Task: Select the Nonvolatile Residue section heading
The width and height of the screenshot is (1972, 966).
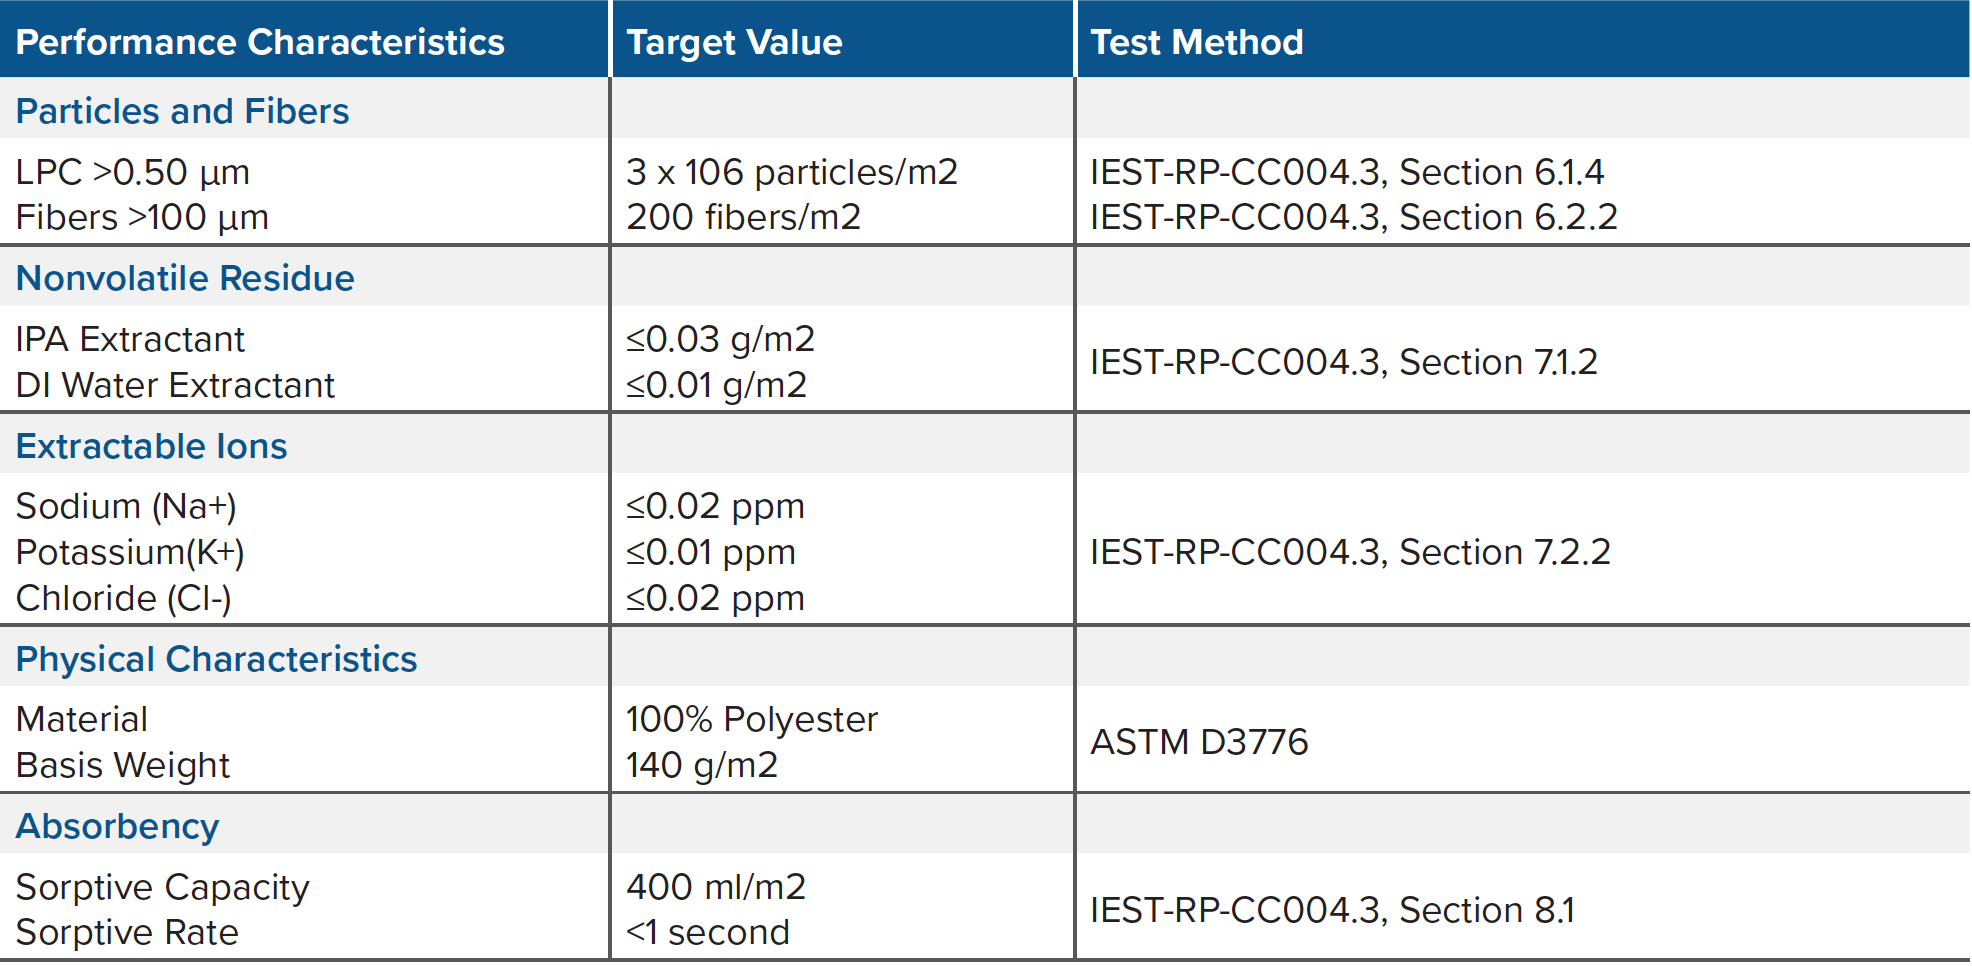Action: point(185,278)
